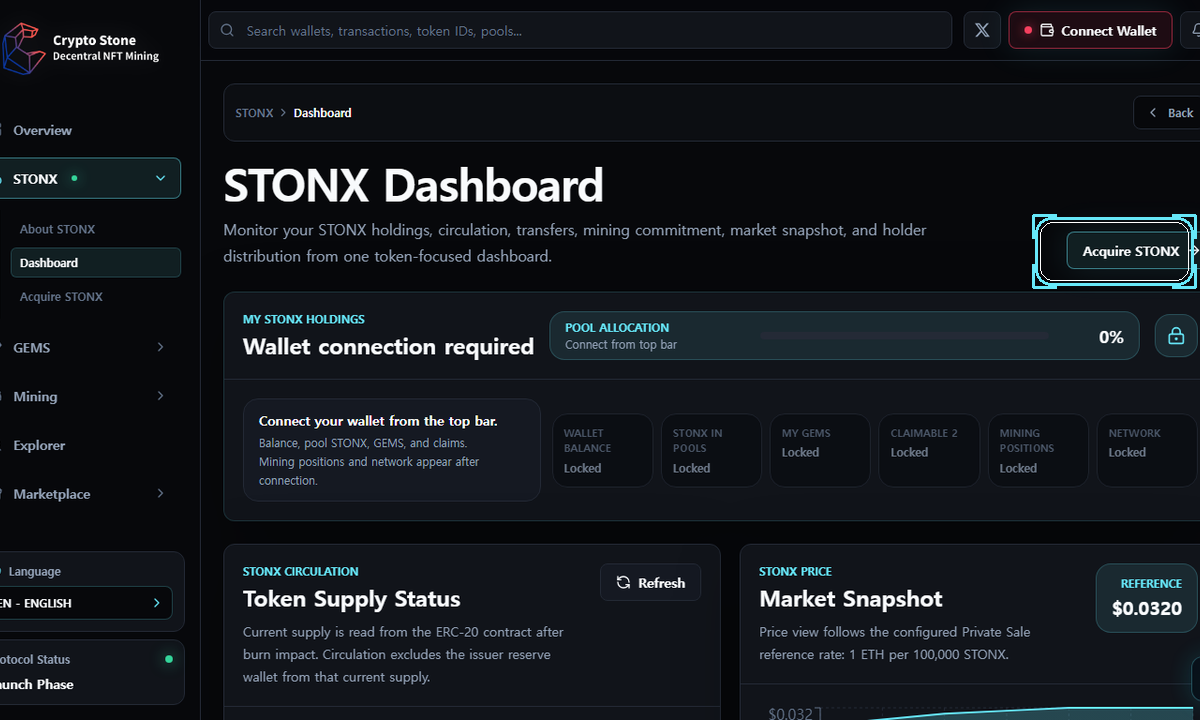Viewport: 1200px width, 720px height.
Task: Click the Network locked card
Action: [x=1147, y=451]
